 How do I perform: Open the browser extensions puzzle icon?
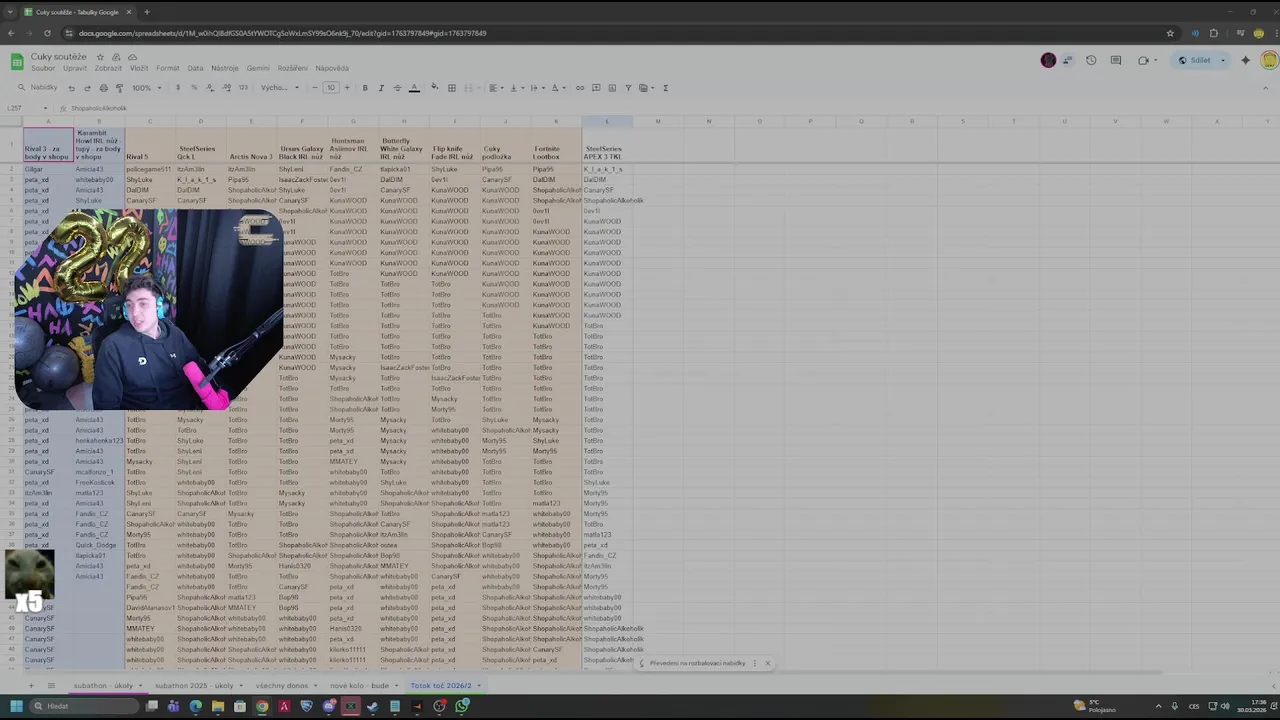(1213, 33)
